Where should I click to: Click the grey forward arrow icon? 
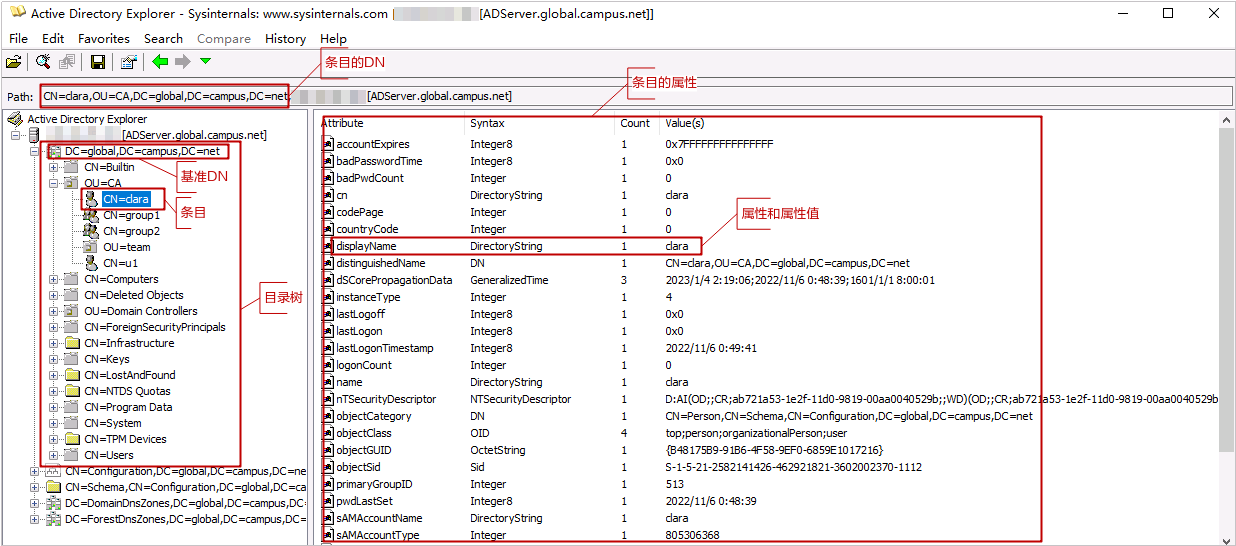click(182, 62)
